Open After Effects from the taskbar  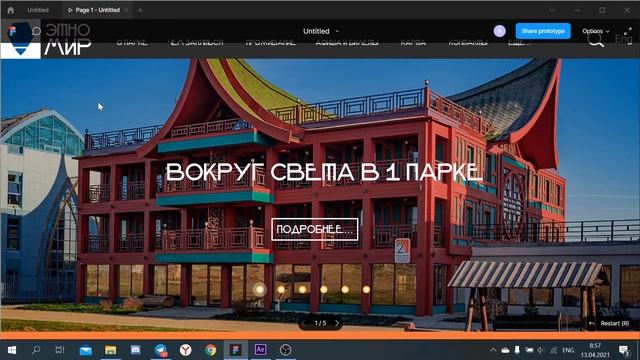(x=260, y=350)
